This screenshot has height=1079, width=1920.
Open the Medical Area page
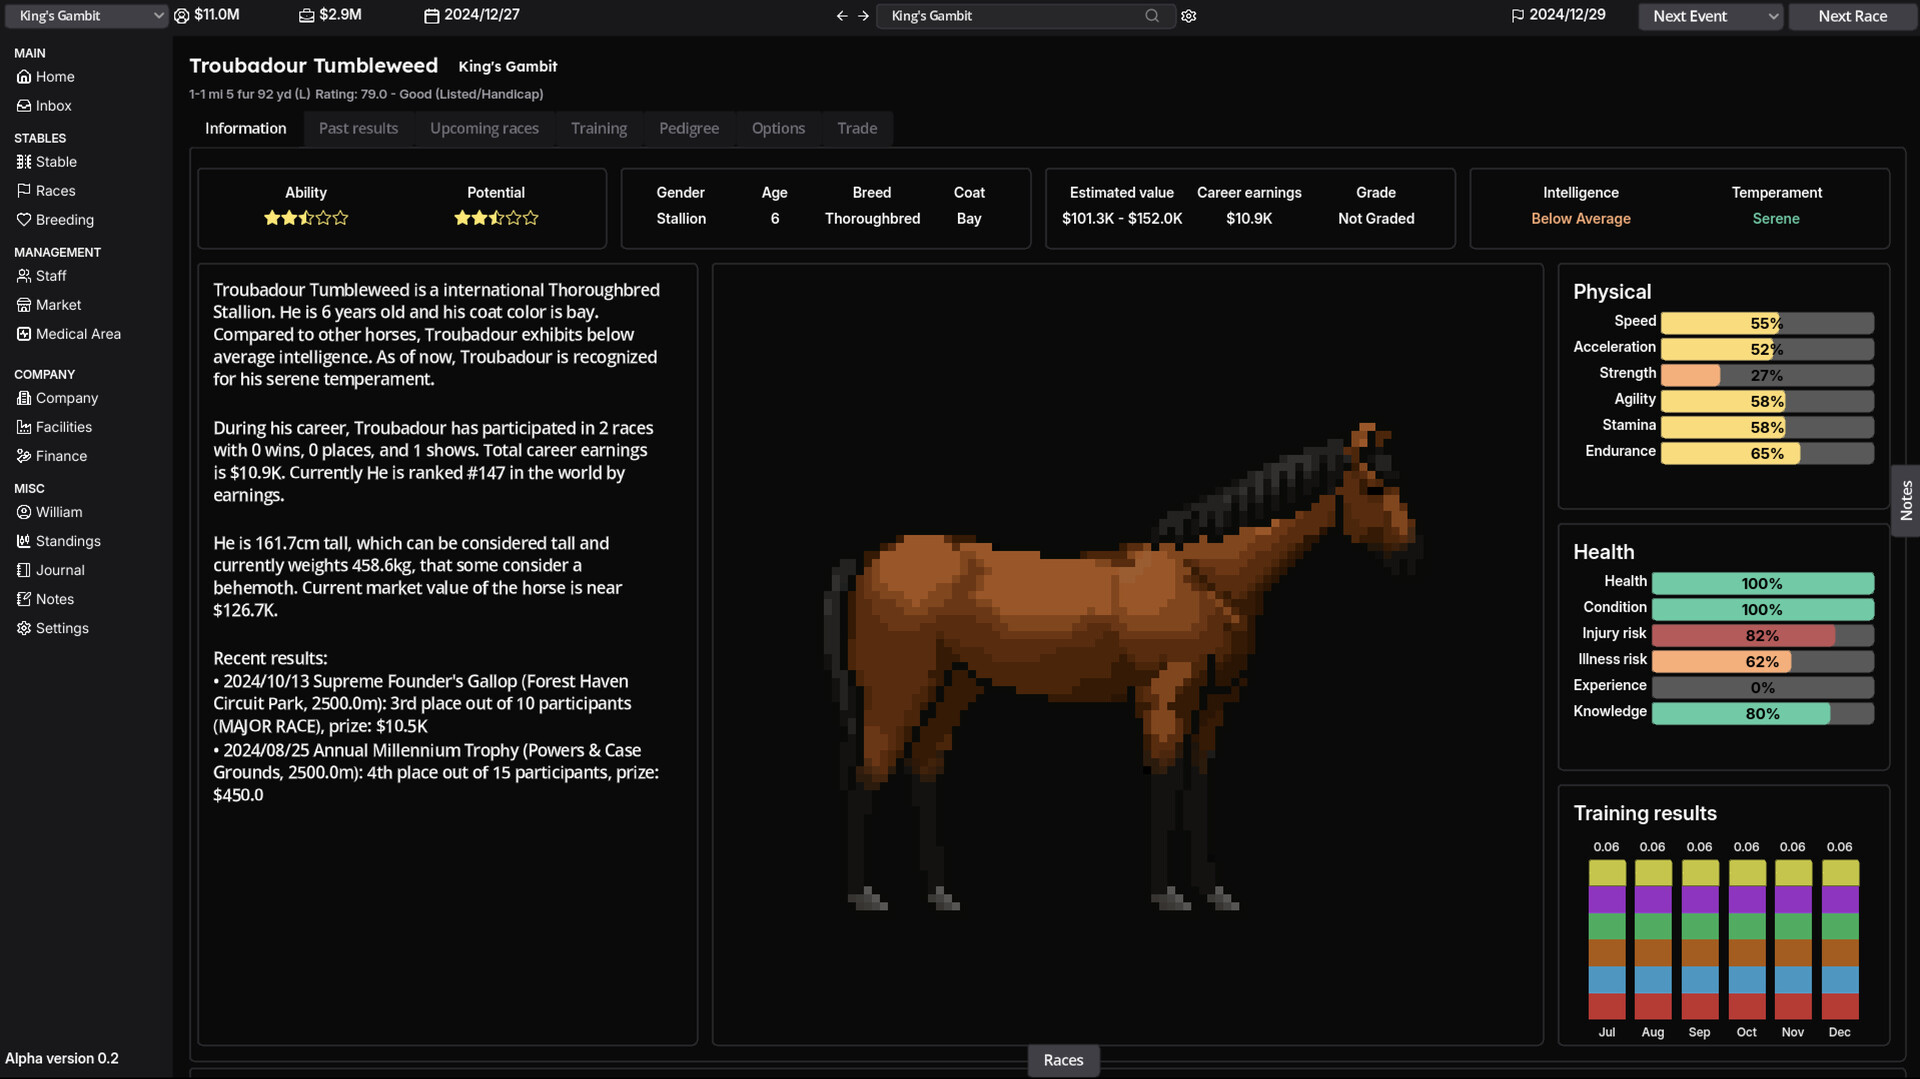(x=78, y=334)
